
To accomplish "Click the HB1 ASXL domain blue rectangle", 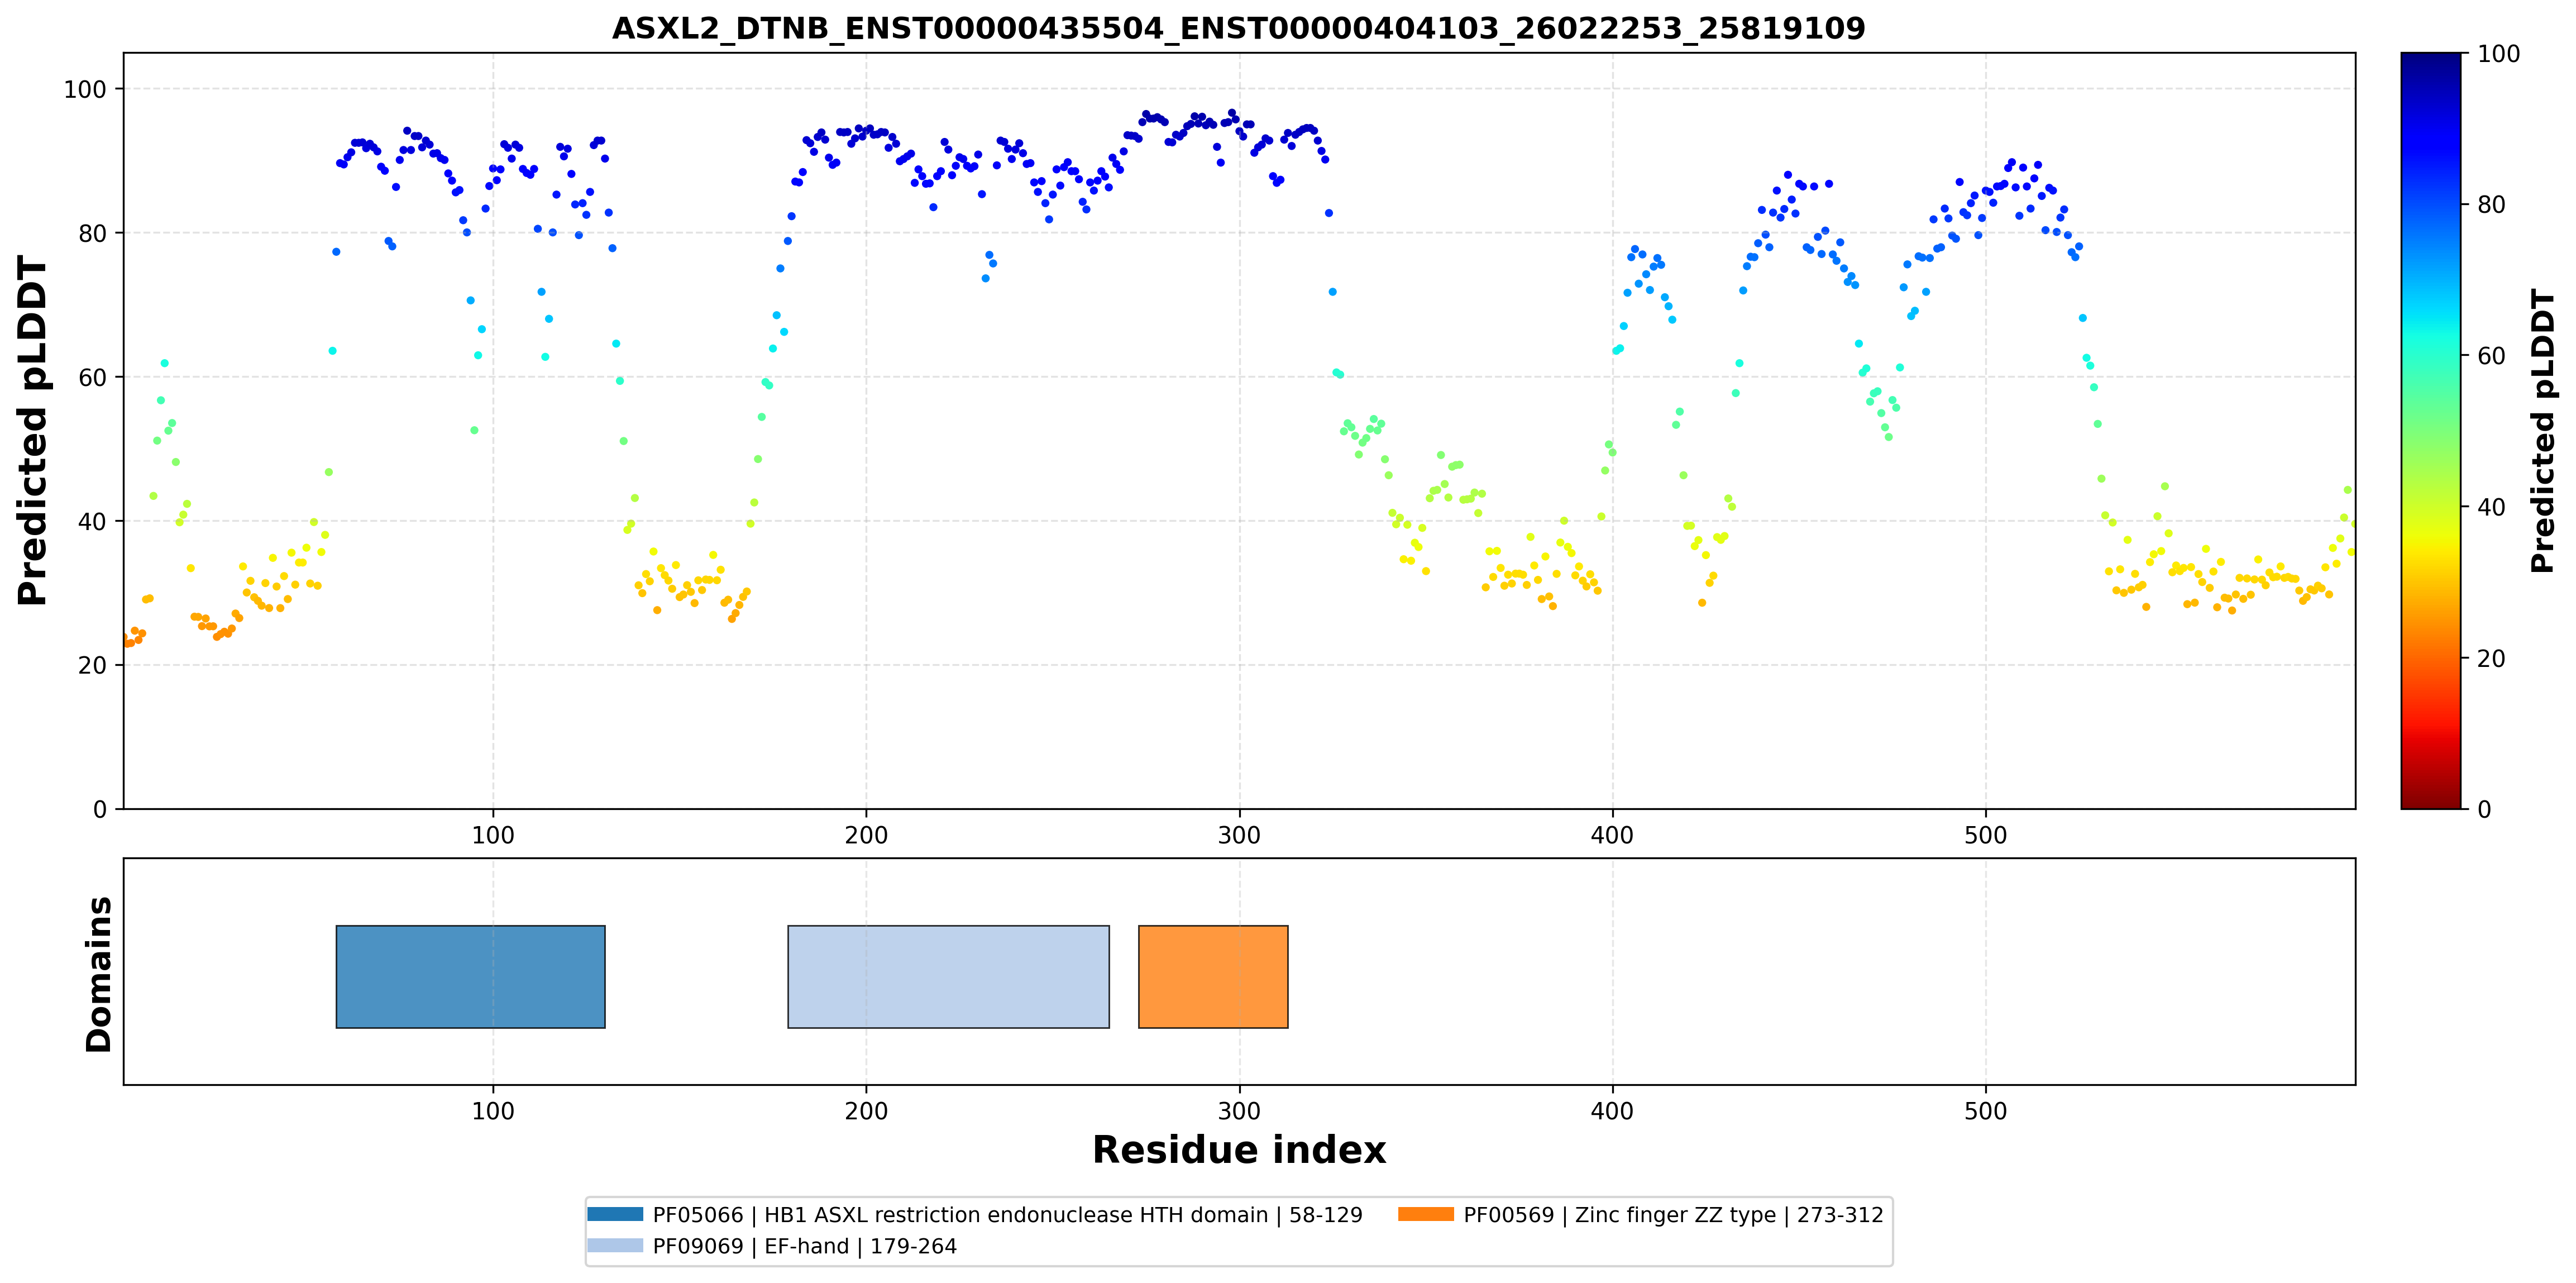I will pyautogui.click(x=470, y=977).
